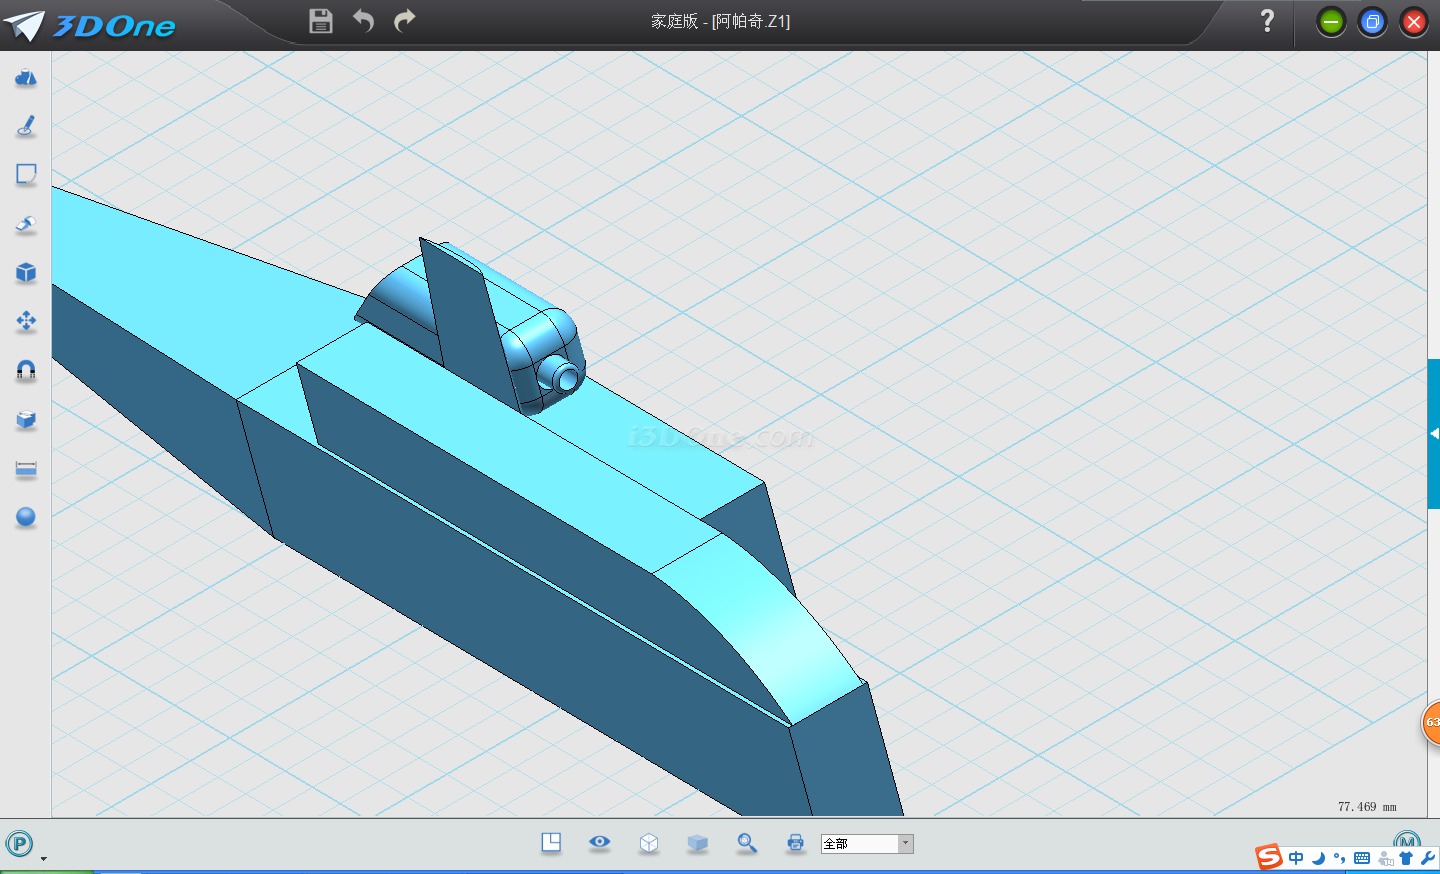Toggle shaded solid block display mode

(x=698, y=843)
